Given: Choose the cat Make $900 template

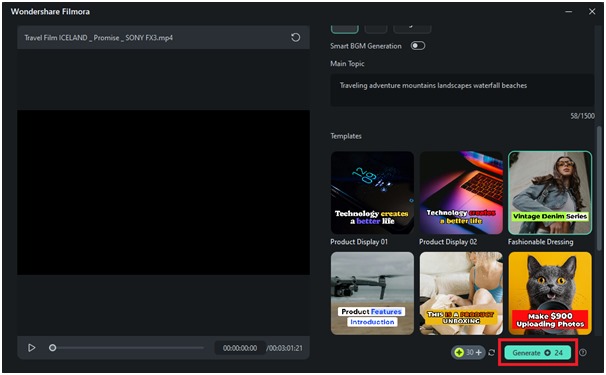Looking at the screenshot, I should click(x=550, y=293).
